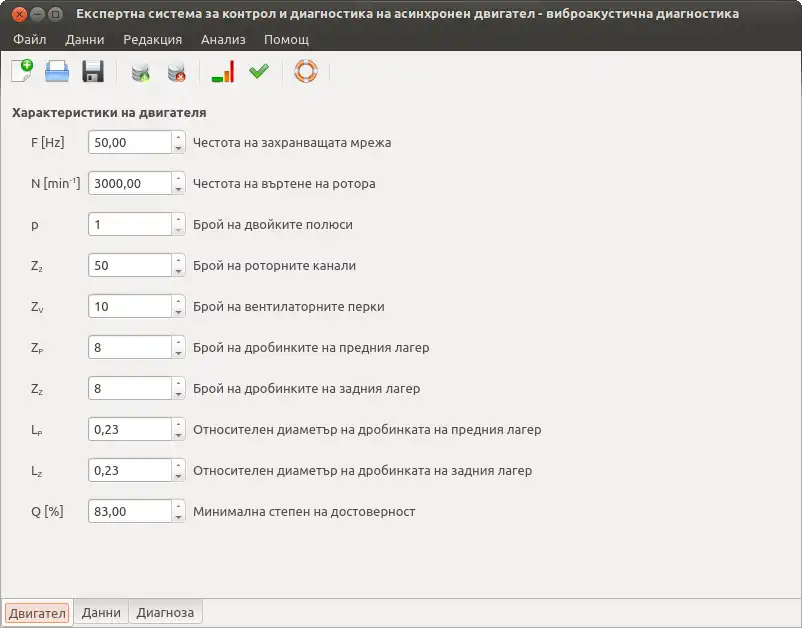The width and height of the screenshot is (802, 628).
Task: Click the Lz field showing 0,23
Action: [x=130, y=470]
